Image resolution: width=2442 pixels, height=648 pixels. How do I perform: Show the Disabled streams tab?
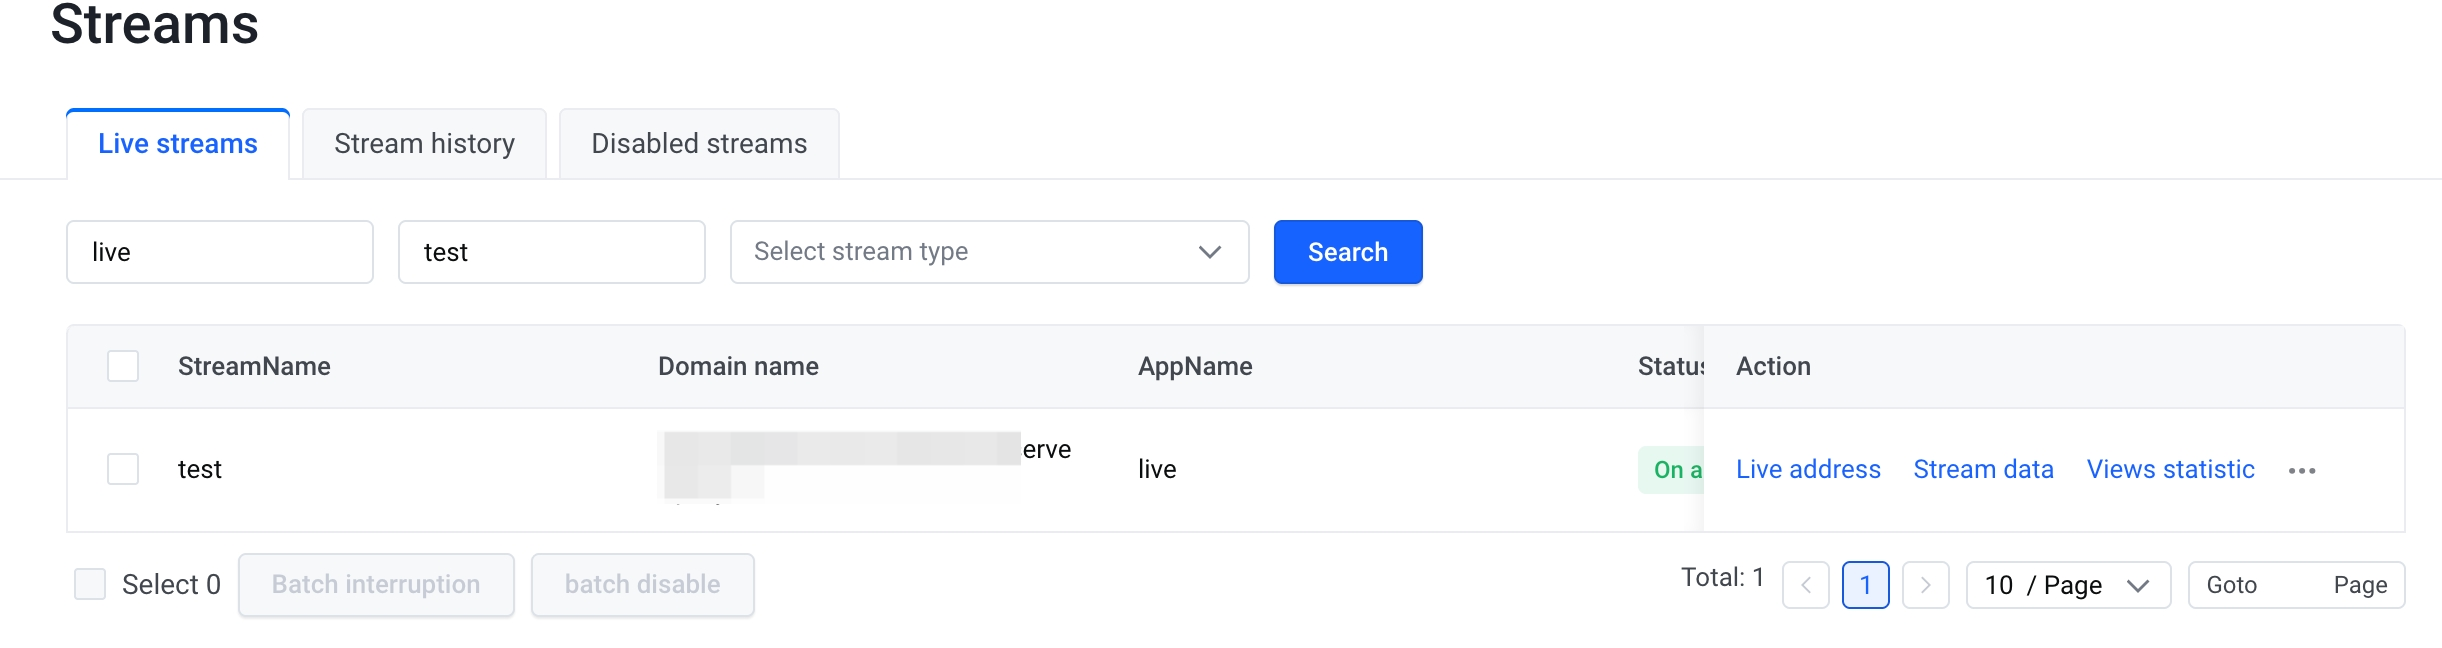[699, 144]
